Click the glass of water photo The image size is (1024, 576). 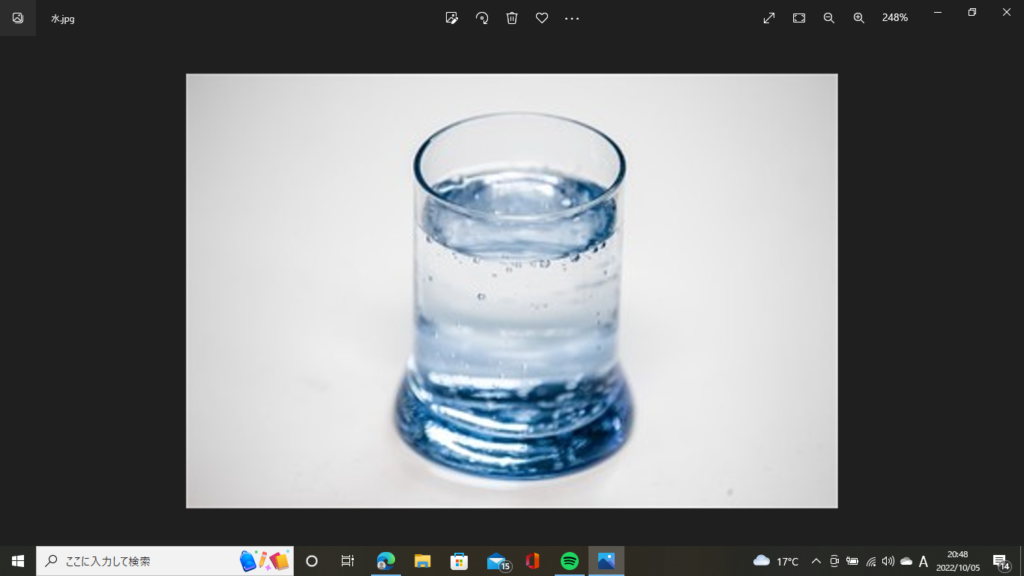click(x=512, y=291)
